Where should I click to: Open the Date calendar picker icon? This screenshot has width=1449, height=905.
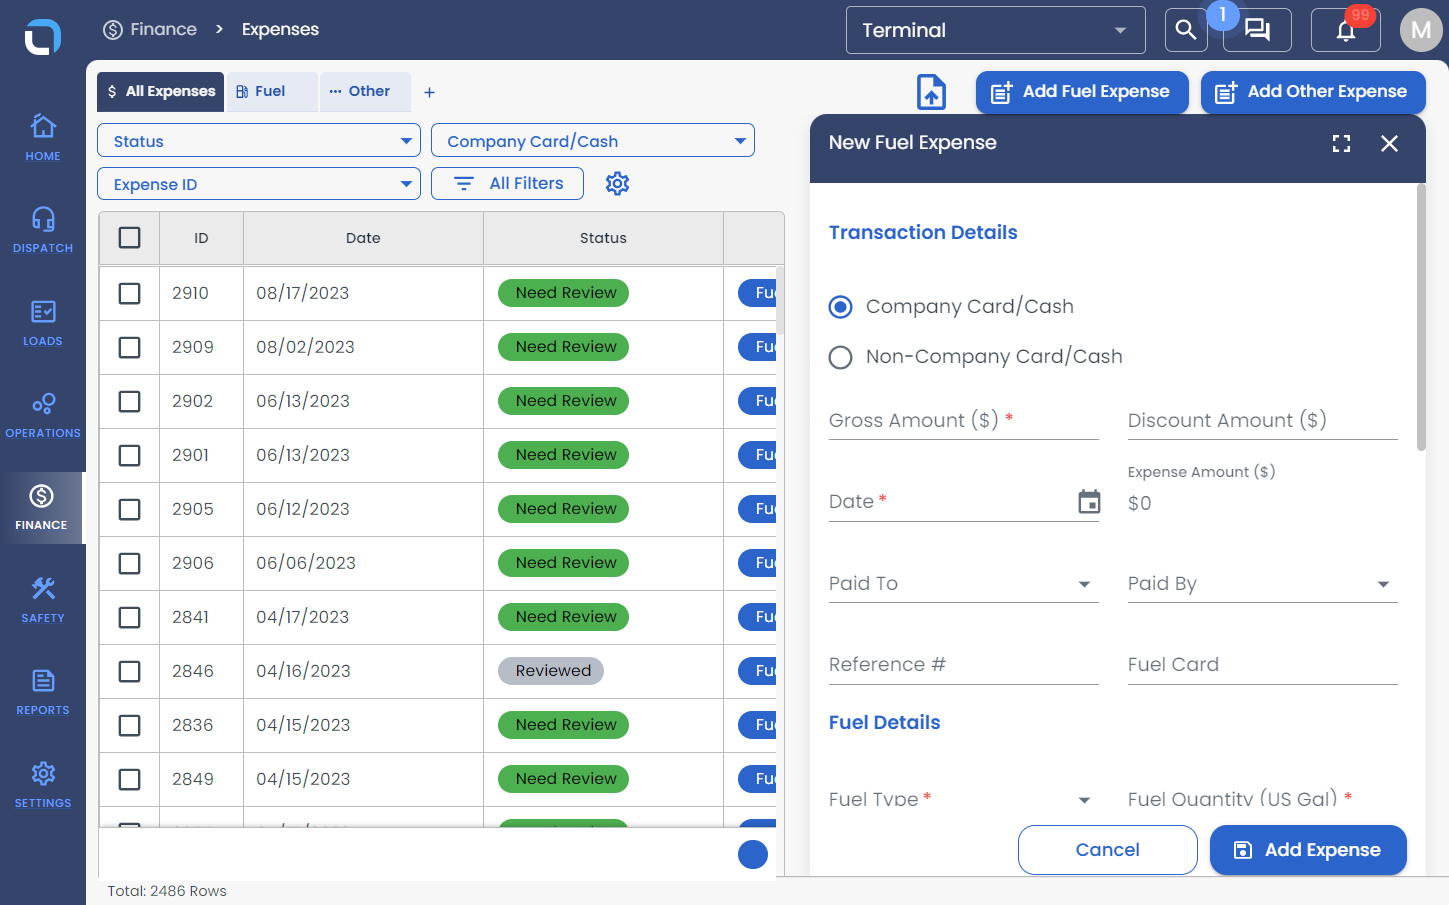tap(1089, 501)
